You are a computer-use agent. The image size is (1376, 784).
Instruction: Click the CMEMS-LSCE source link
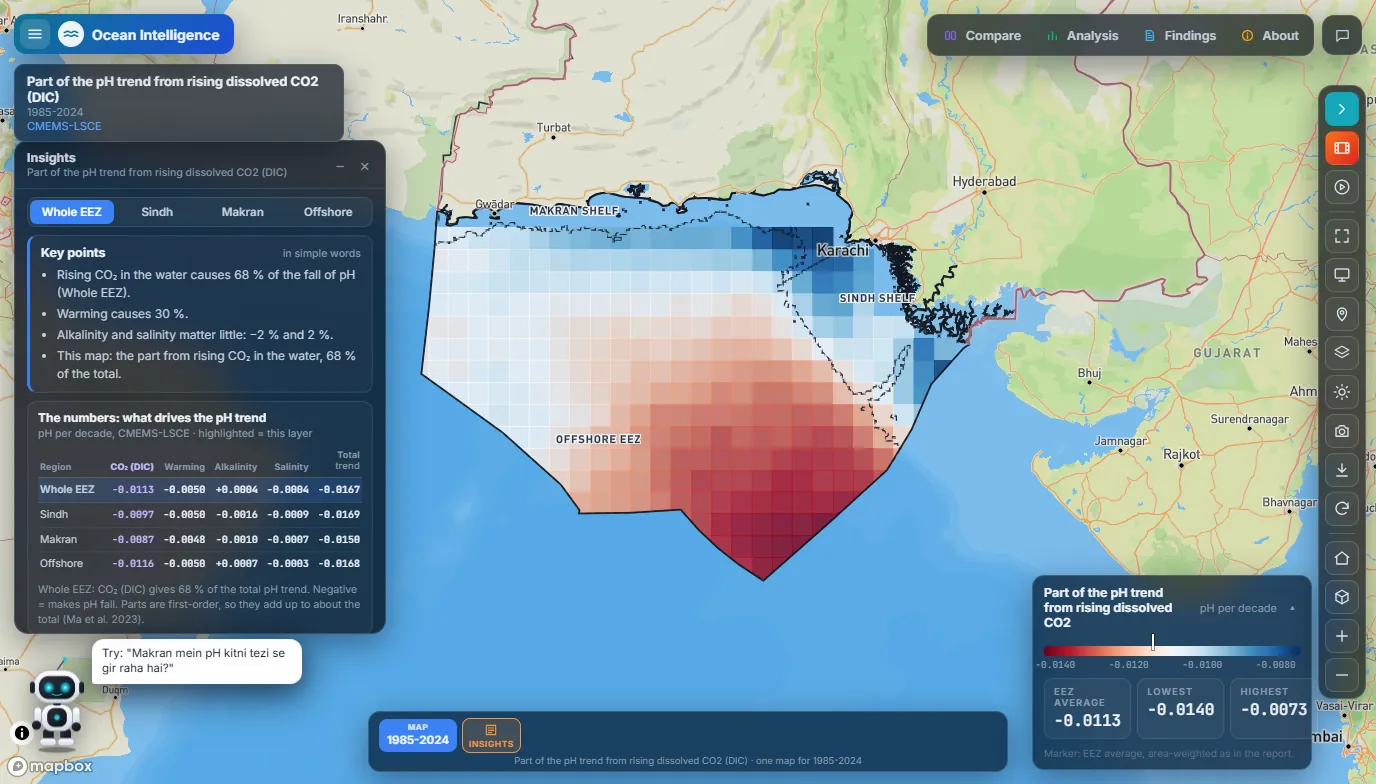pyautogui.click(x=64, y=126)
